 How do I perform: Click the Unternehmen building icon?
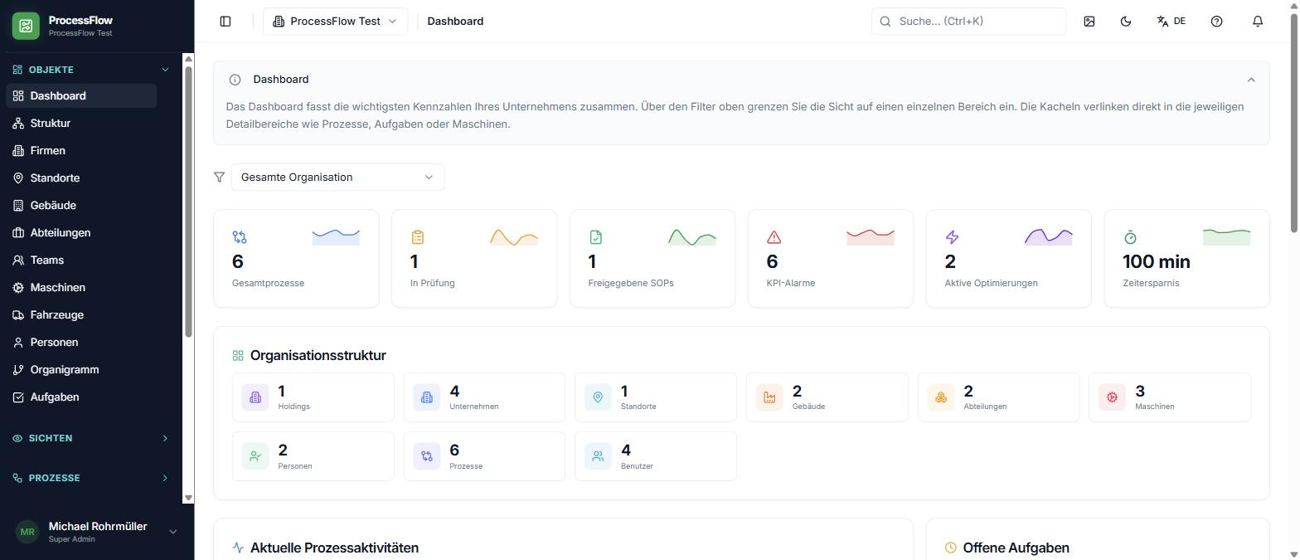tap(427, 397)
